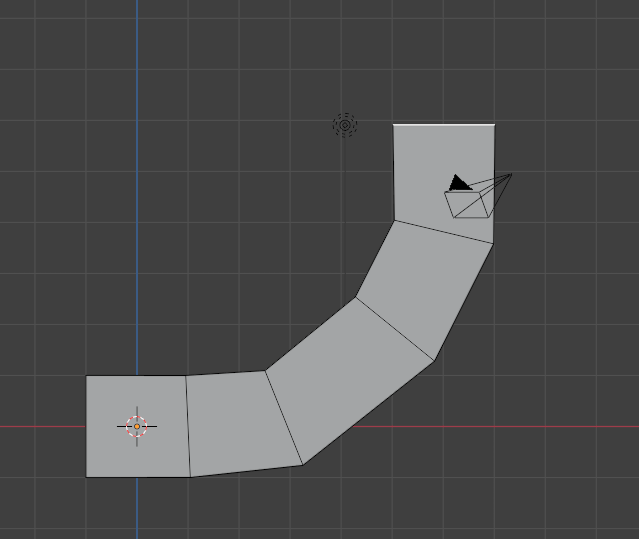639x539 pixels.
Task: Click the camera's black up-direction triangle
Action: [x=459, y=183]
